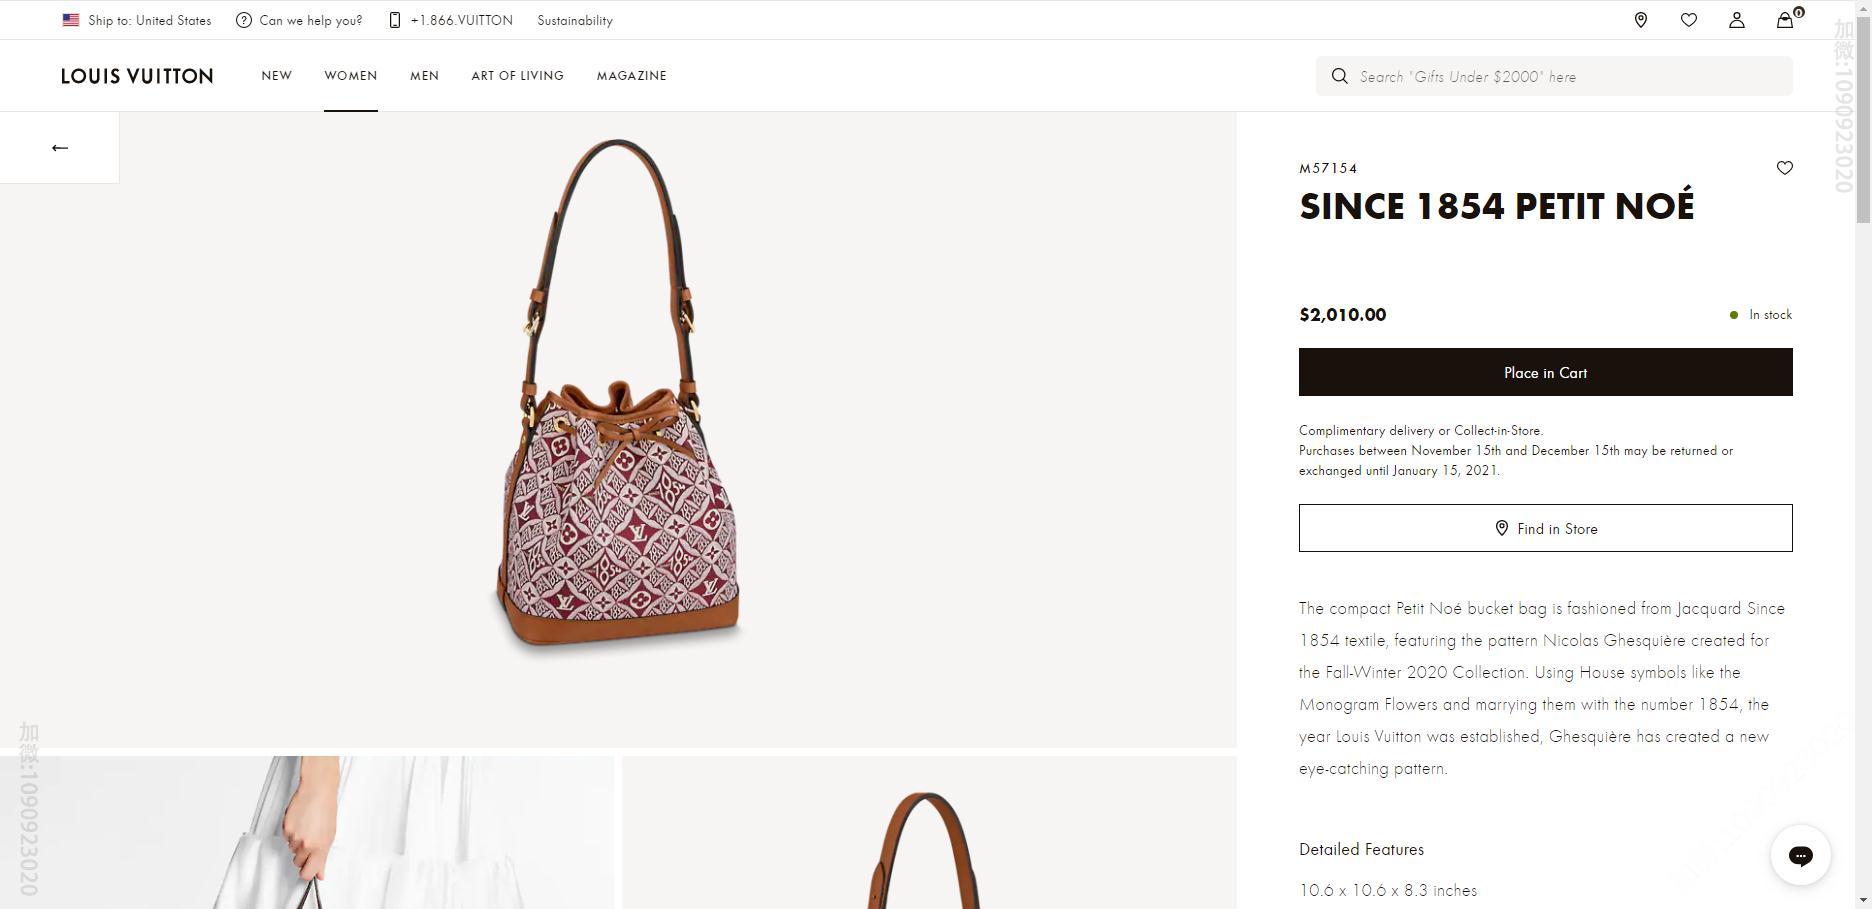The height and width of the screenshot is (909, 1872).
Task: Expand the New menu
Action: tap(276, 76)
